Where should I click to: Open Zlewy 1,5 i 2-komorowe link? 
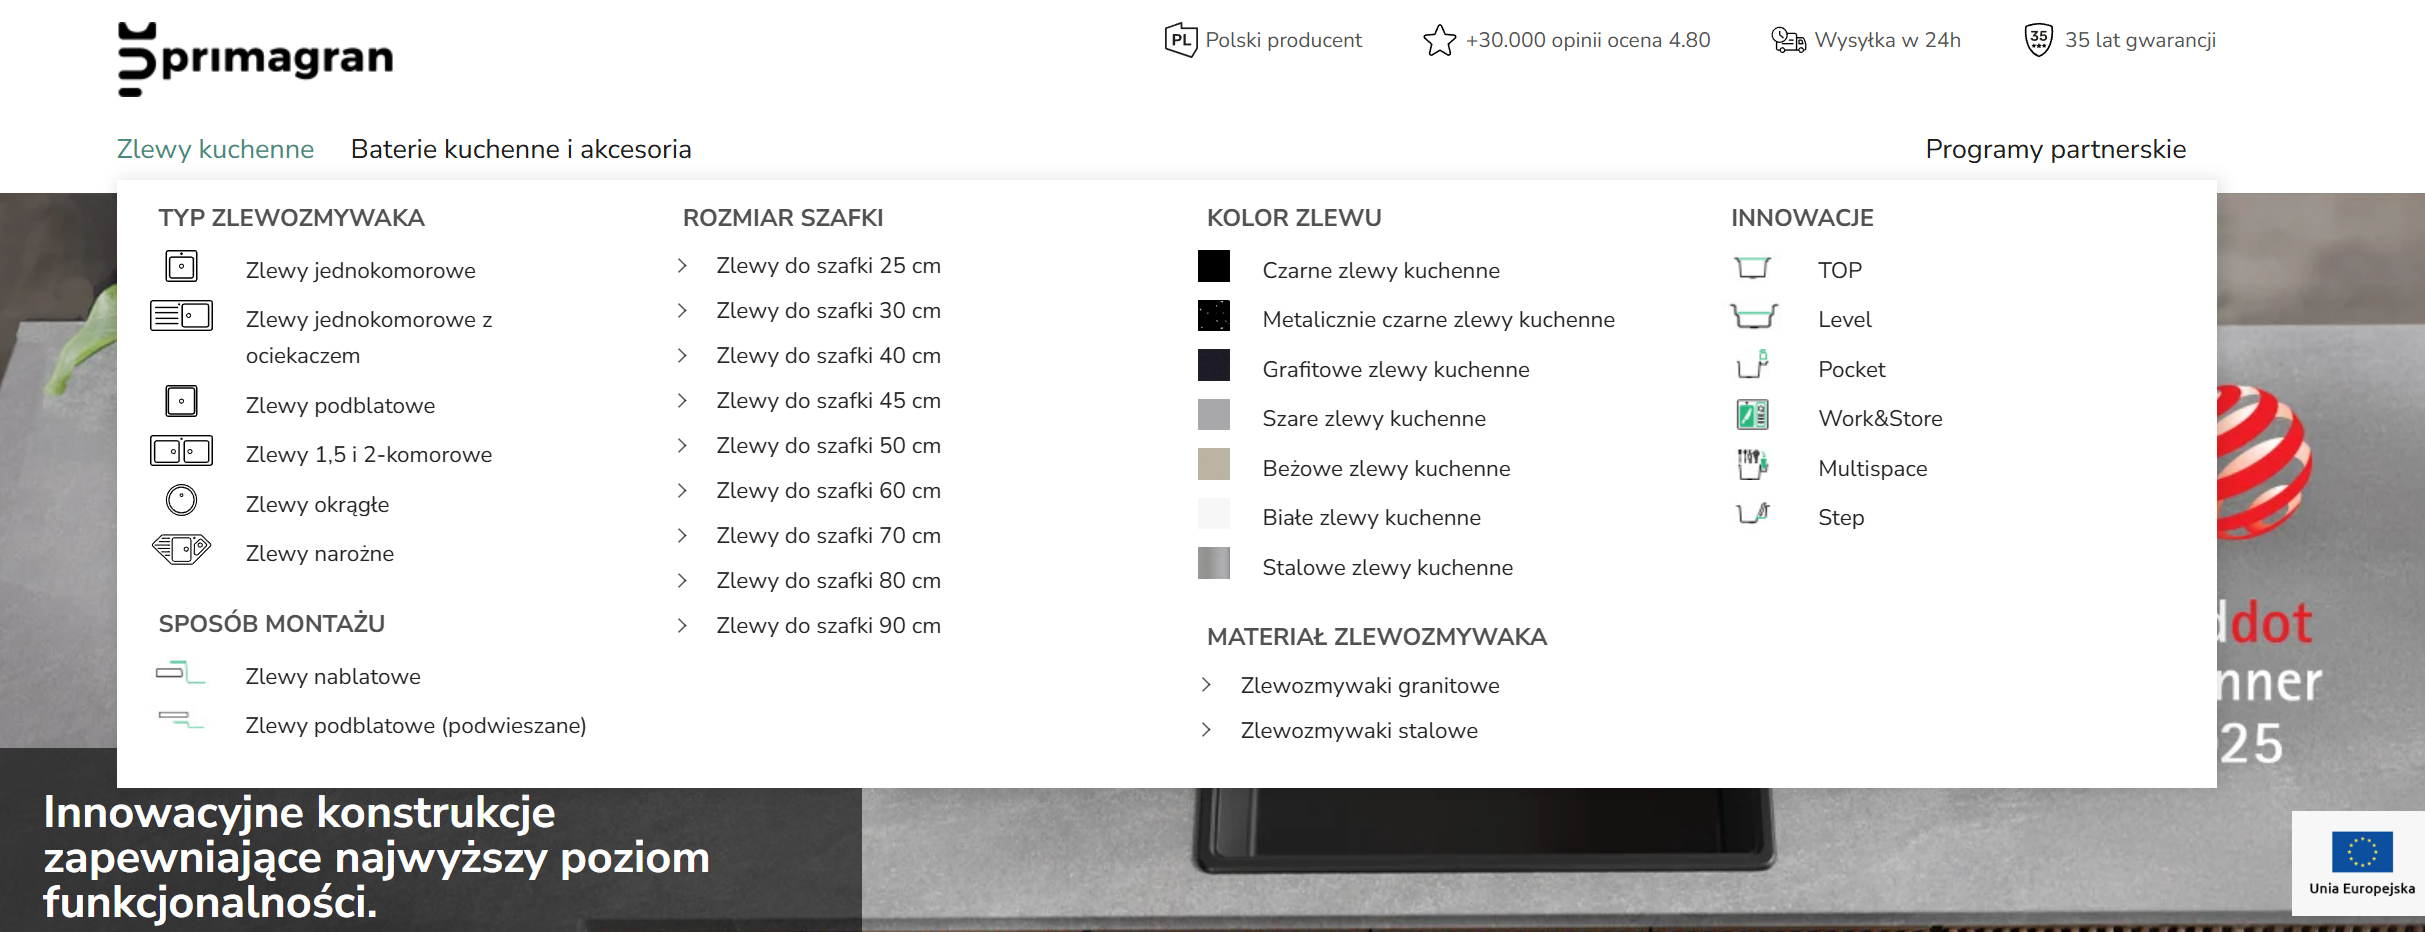point(368,455)
